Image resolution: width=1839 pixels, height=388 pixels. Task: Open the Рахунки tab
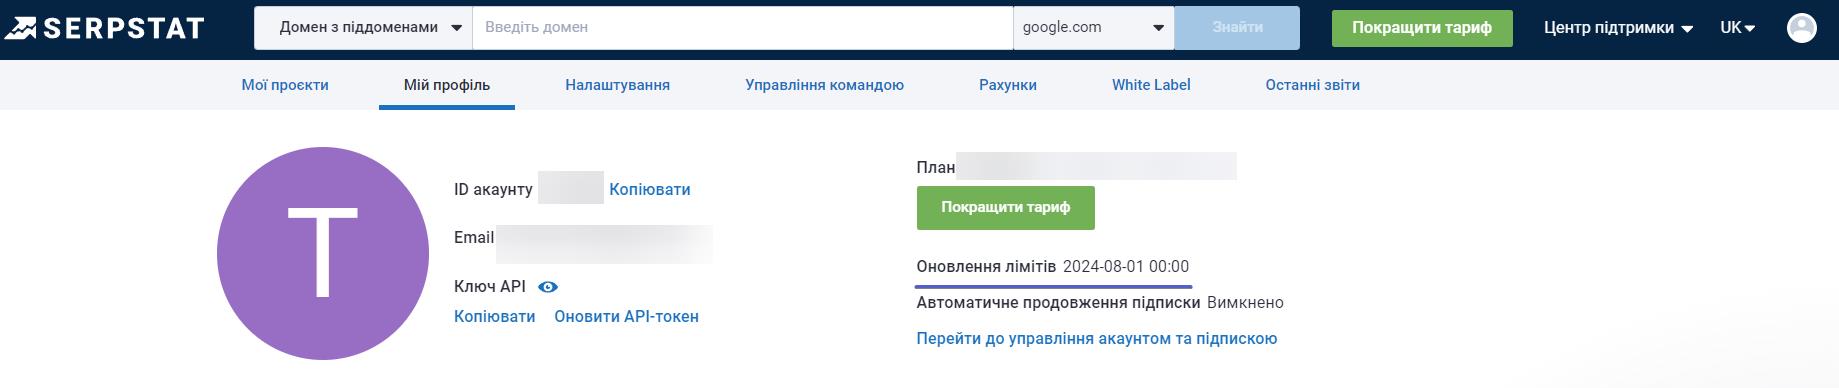[x=1007, y=85]
